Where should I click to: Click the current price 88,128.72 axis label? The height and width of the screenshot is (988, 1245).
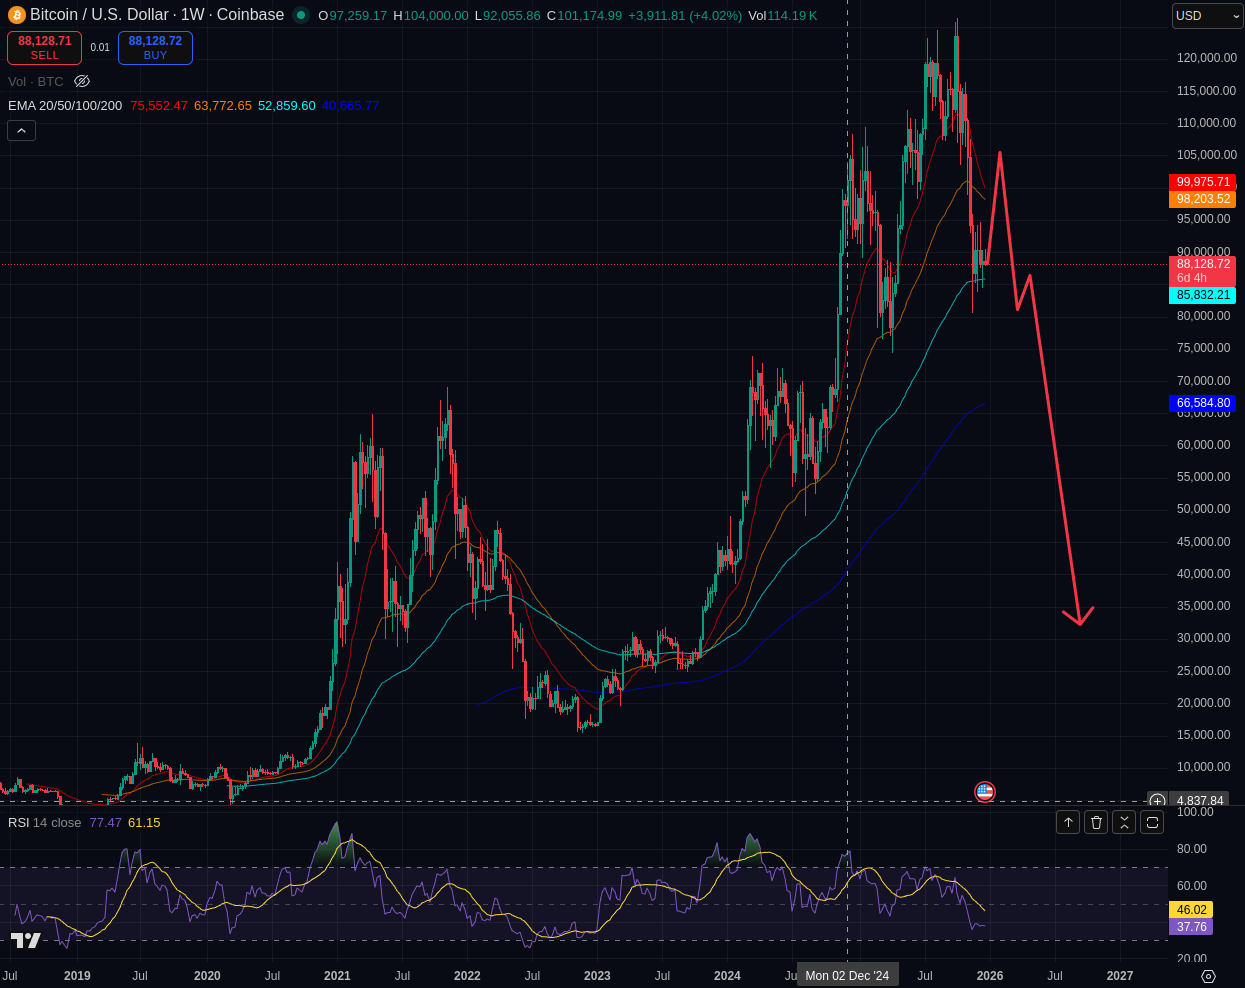pyautogui.click(x=1202, y=271)
